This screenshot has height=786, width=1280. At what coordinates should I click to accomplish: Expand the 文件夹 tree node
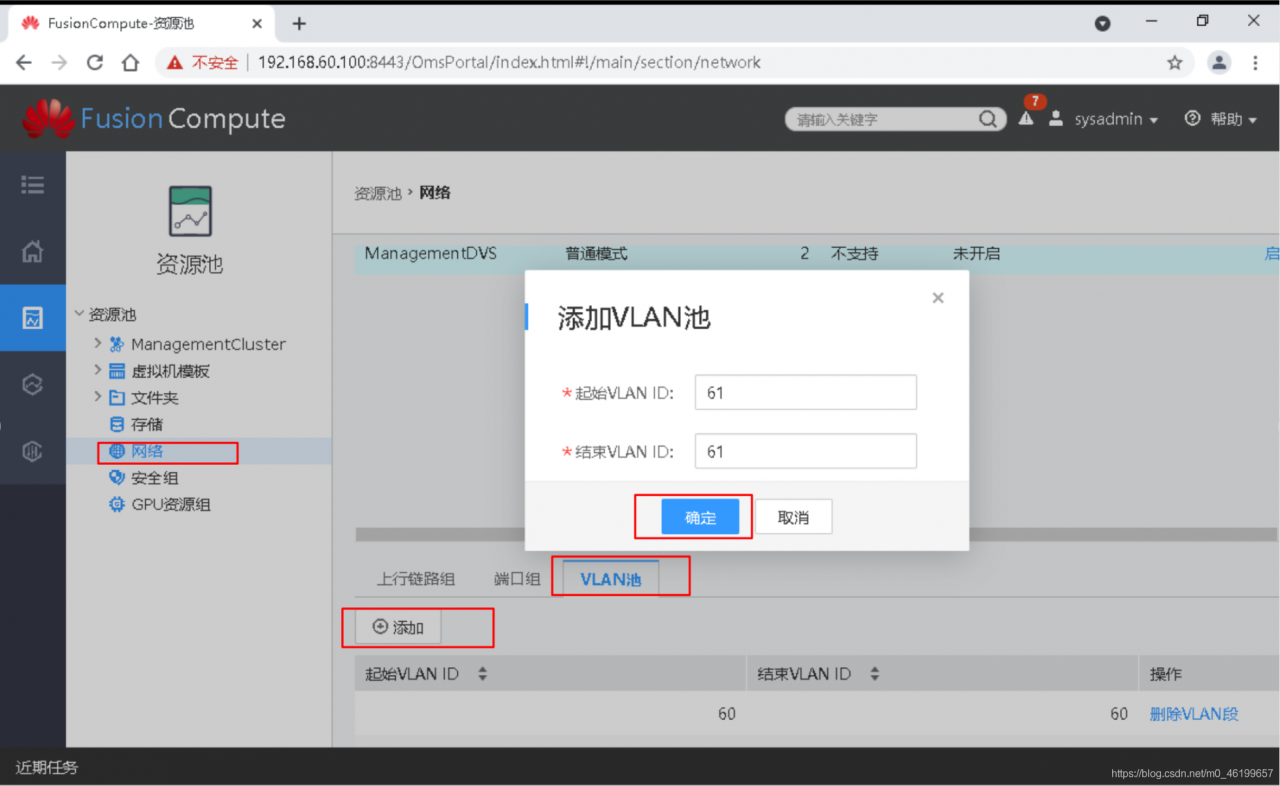(x=97, y=397)
